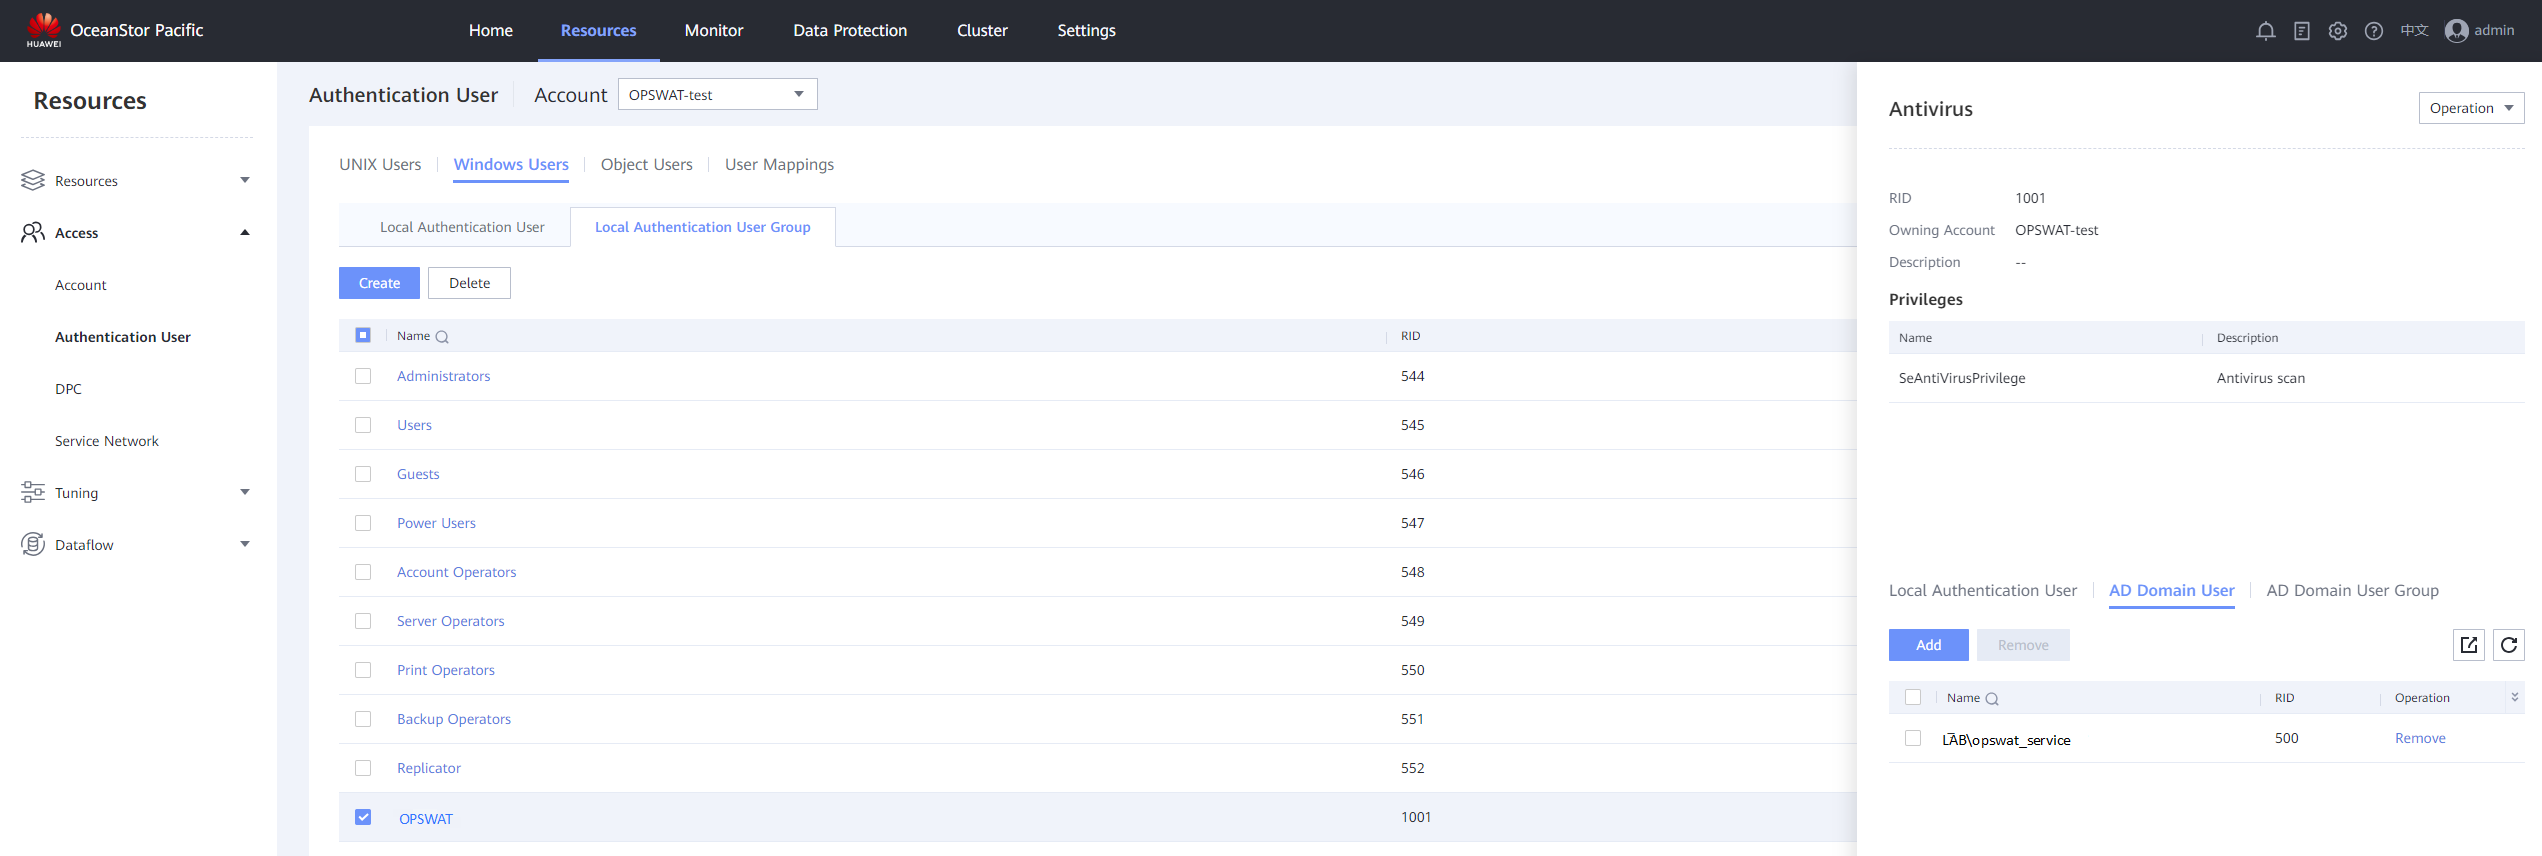Search AD domain user names via magnifier
The image size is (2542, 856).
pos(1991,699)
